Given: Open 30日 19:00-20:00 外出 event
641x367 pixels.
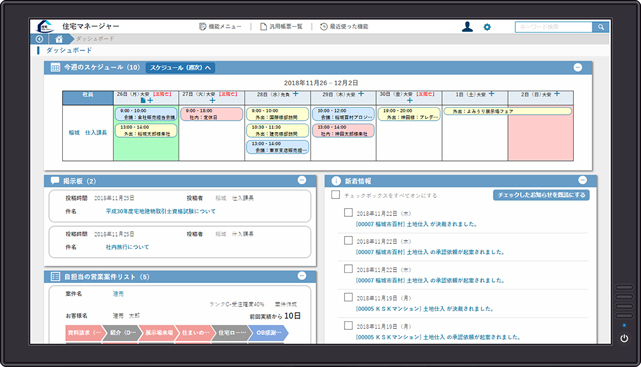Looking at the screenshot, I should (x=409, y=114).
